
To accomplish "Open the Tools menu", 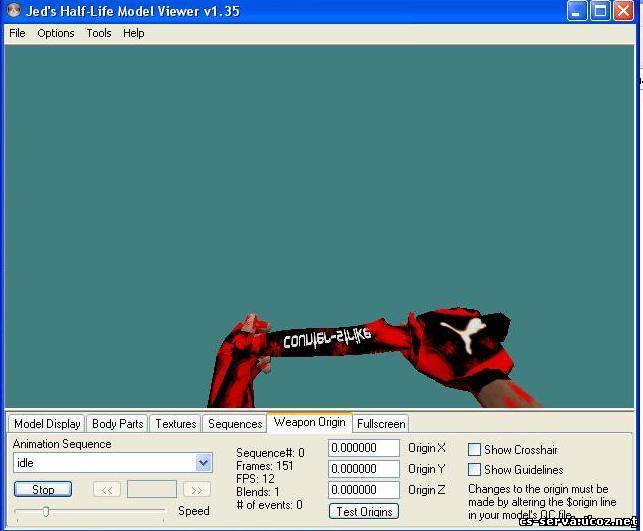I will 99,33.
